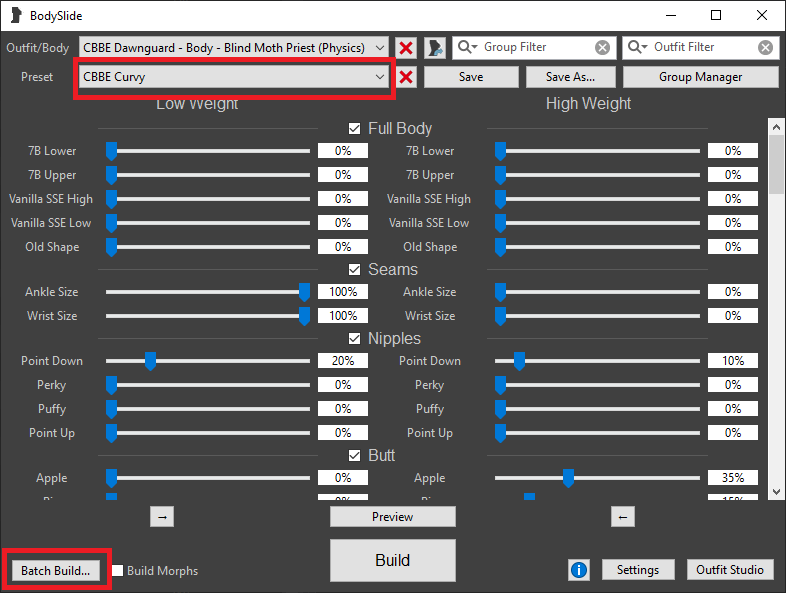Viewport: 786px width, 593px height.
Task: Enable the Build Morphs checkbox
Action: click(118, 570)
